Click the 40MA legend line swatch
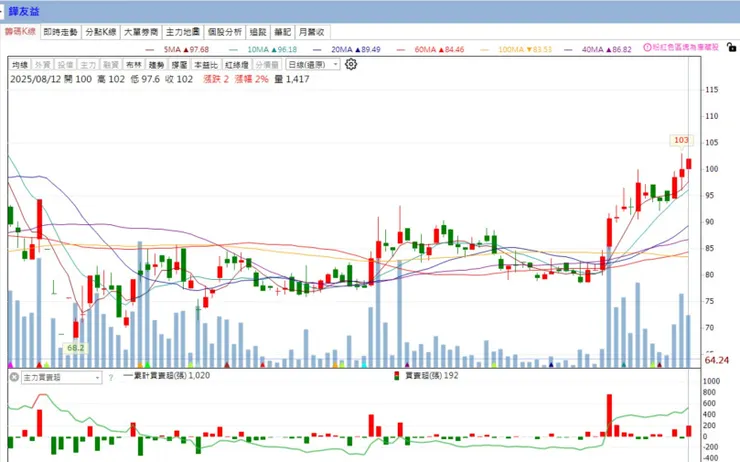 tap(568, 50)
